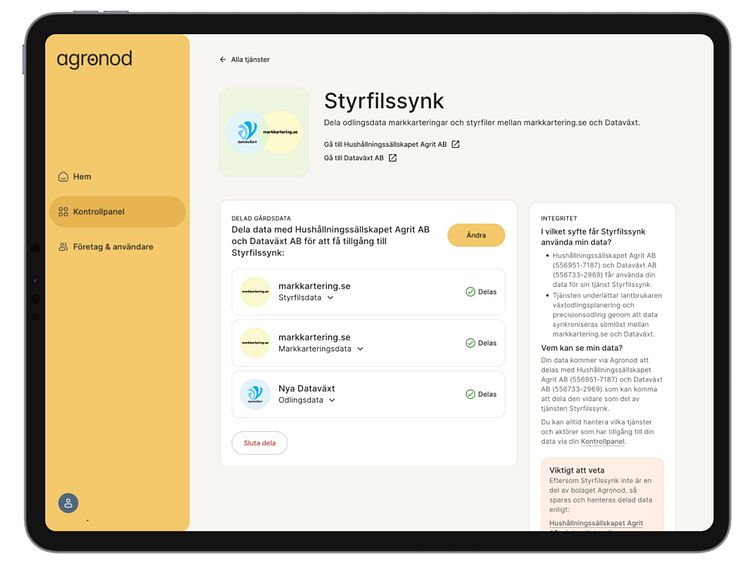746x568 pixels.
Task: Click the Hem house icon
Action: pyautogui.click(x=64, y=177)
